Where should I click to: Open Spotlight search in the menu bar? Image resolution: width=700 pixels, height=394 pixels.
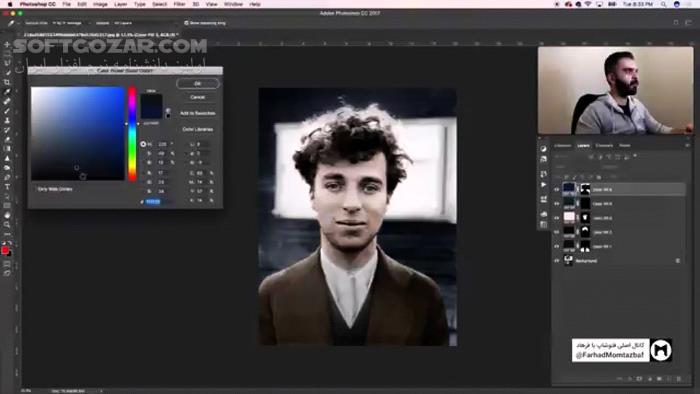(664, 4)
